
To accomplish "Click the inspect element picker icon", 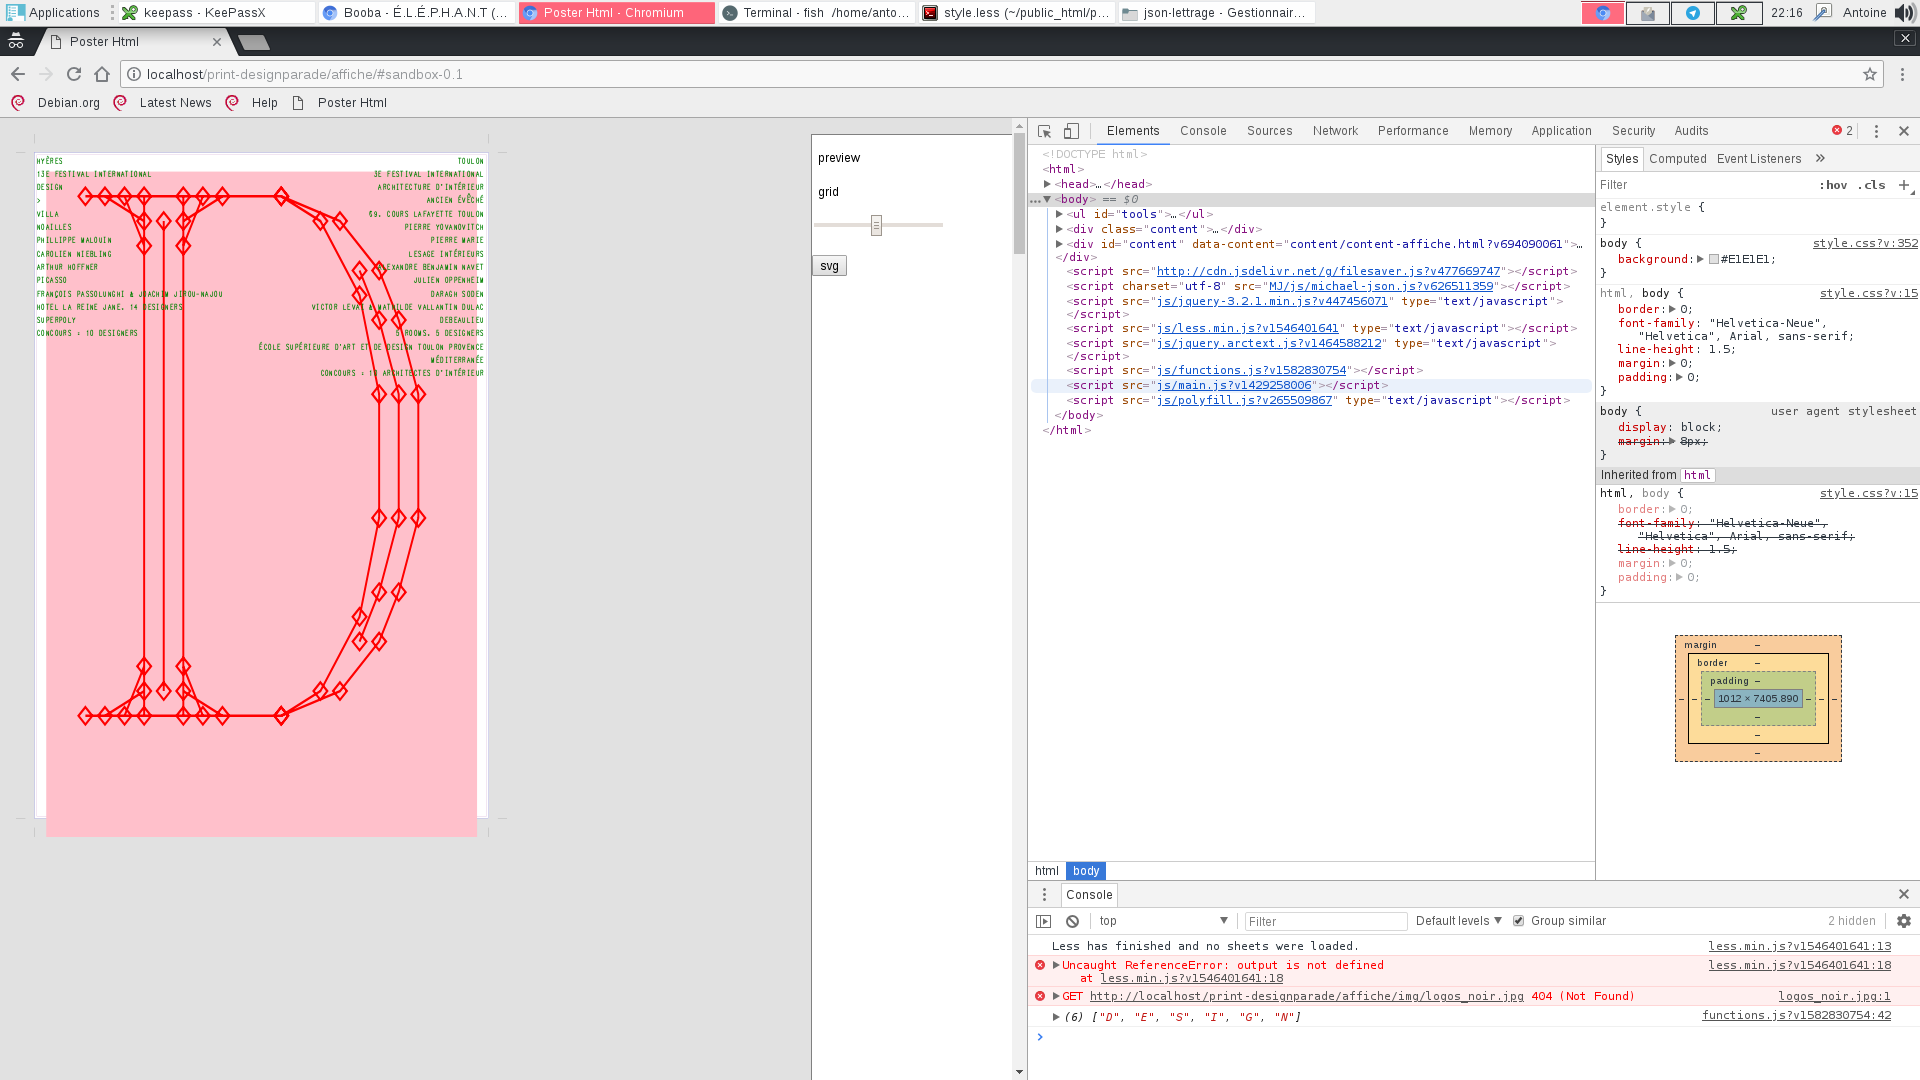I will pyautogui.click(x=1044, y=131).
